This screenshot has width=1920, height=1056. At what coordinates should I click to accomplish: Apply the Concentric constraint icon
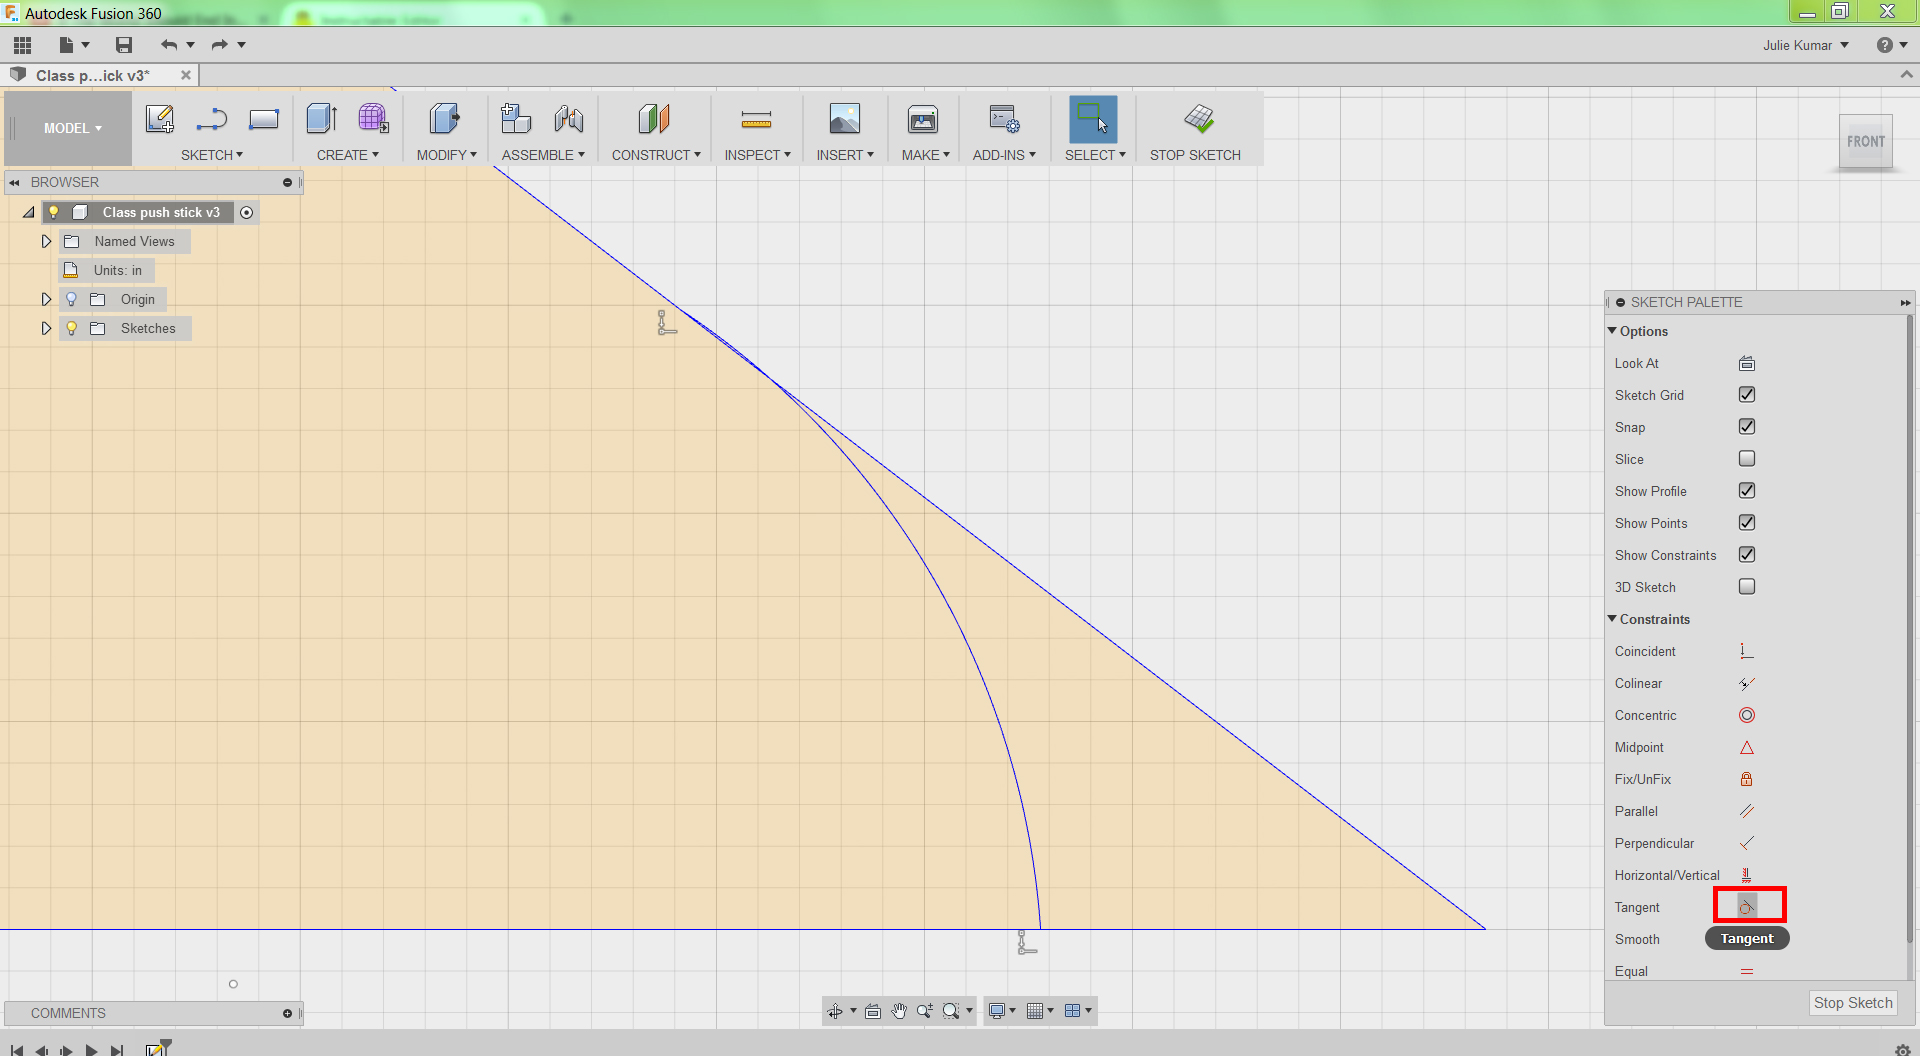[1747, 716]
